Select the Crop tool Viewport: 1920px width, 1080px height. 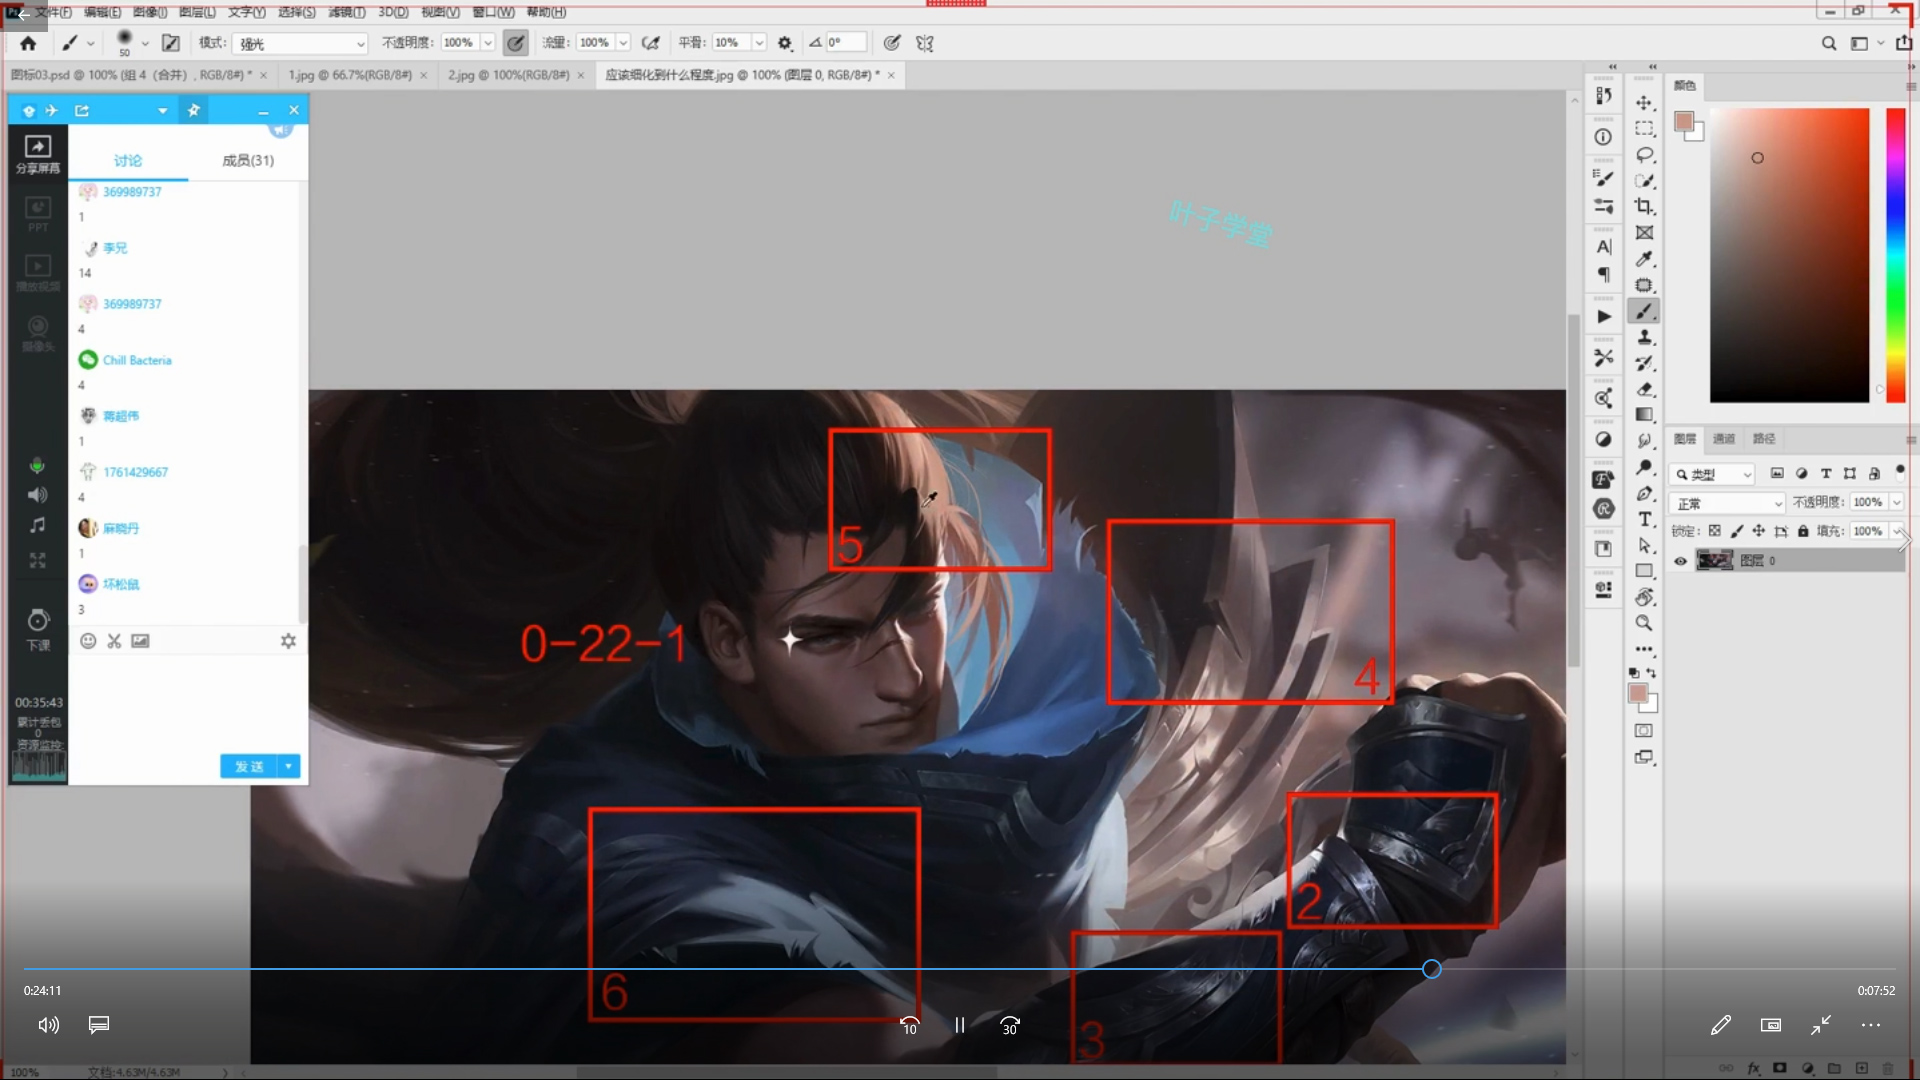click(1644, 207)
